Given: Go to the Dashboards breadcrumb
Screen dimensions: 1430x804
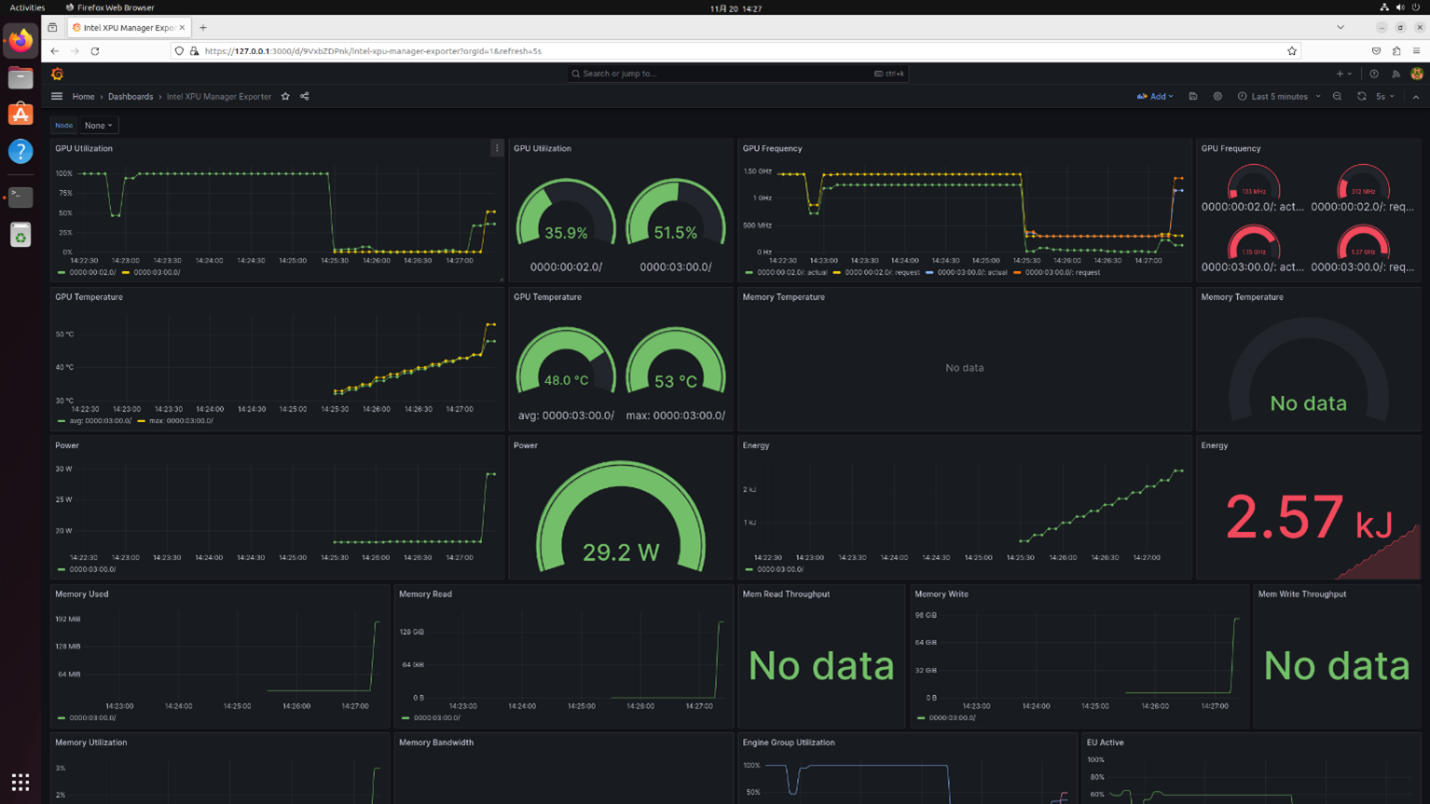Looking at the screenshot, I should (x=131, y=97).
